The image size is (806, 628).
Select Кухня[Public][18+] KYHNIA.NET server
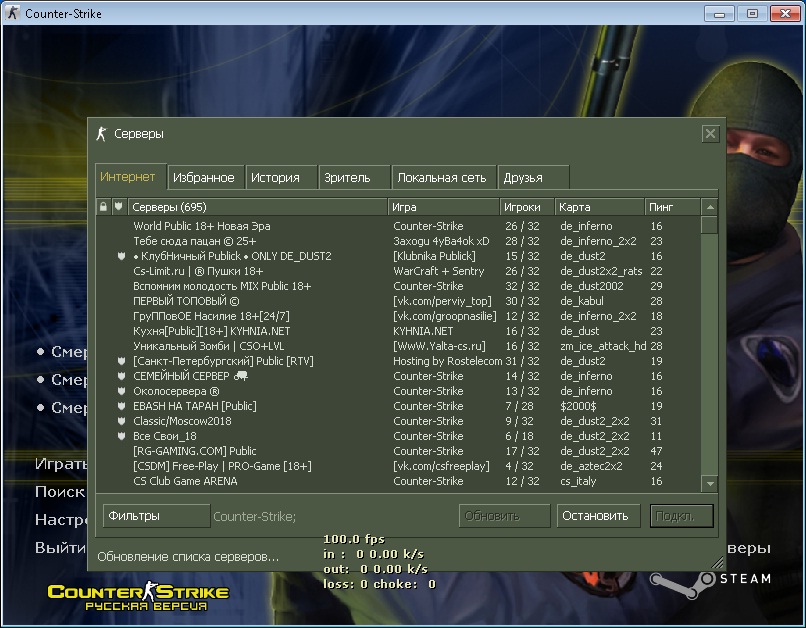coord(398,331)
